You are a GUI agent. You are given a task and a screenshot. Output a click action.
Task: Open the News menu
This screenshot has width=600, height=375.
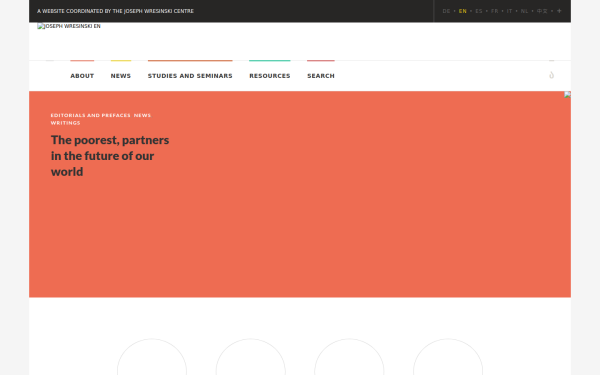coord(121,76)
